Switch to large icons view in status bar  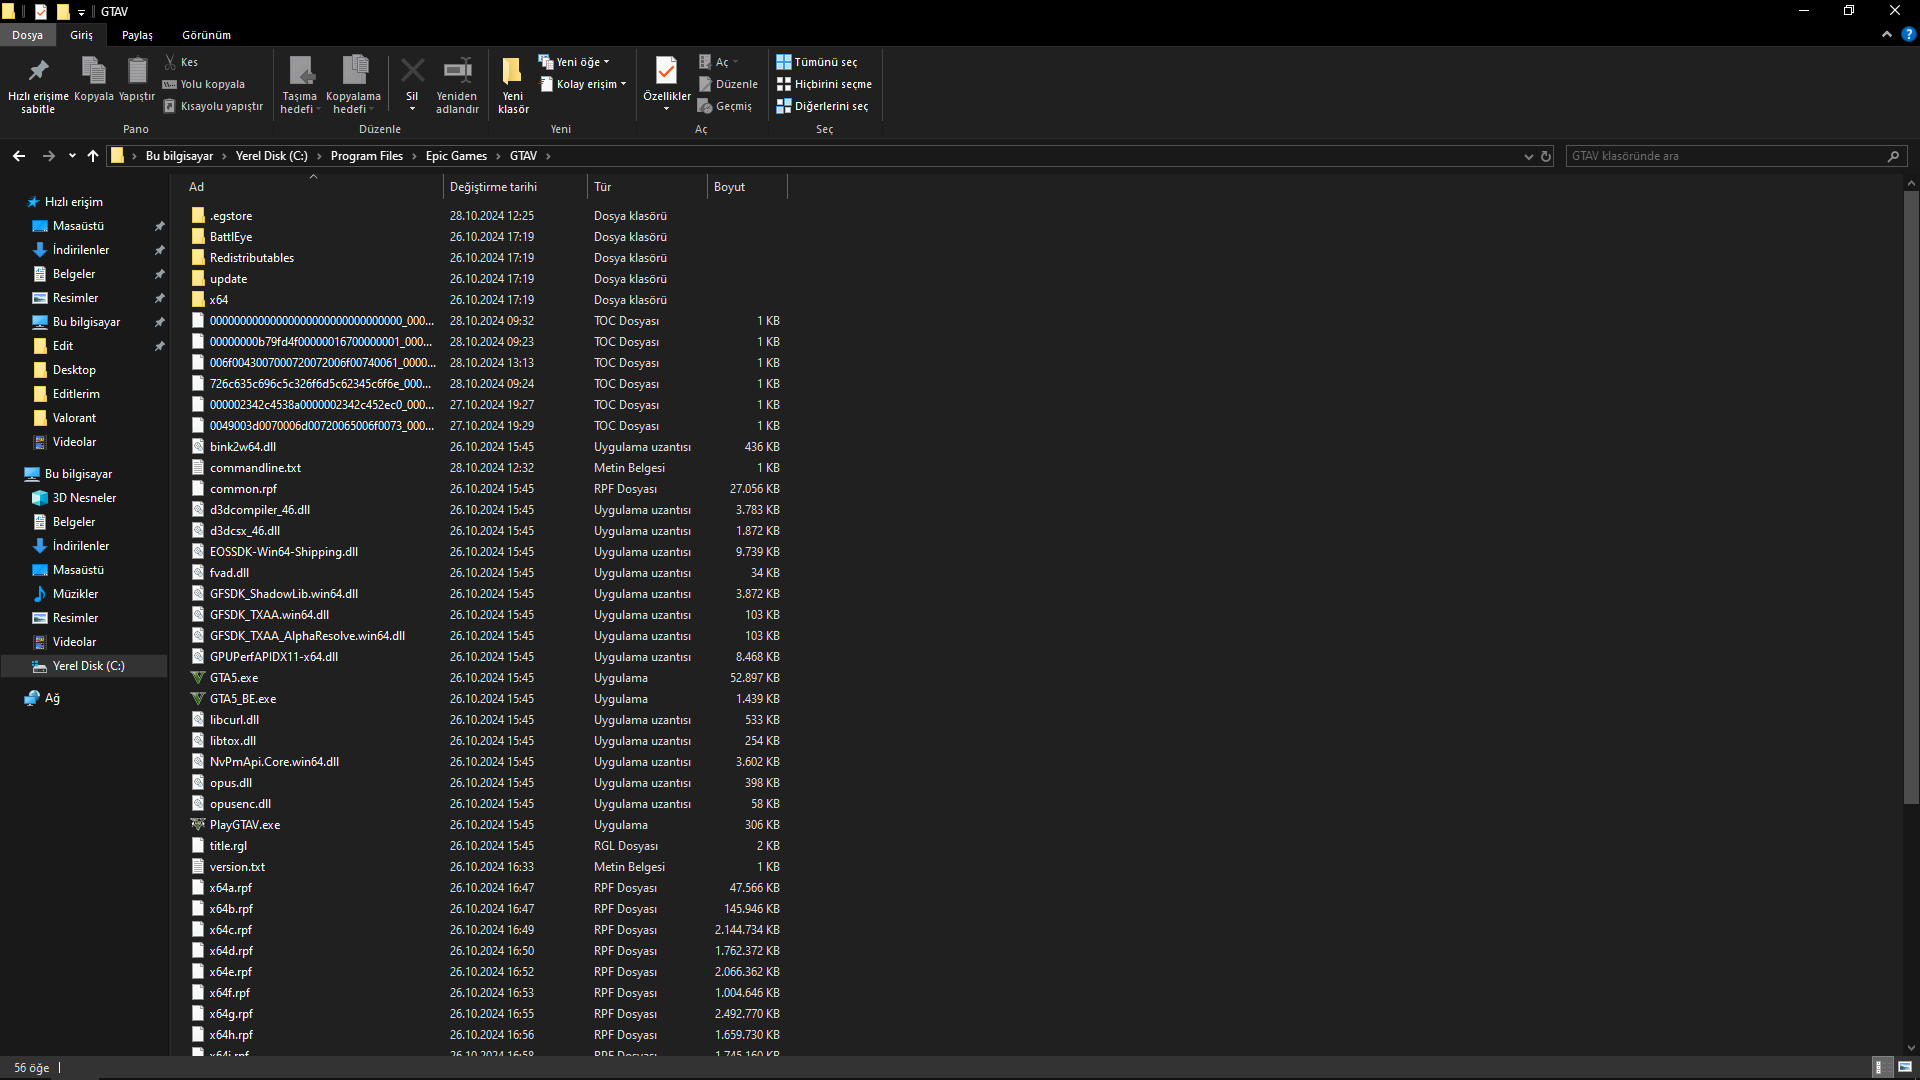pos(1905,1067)
